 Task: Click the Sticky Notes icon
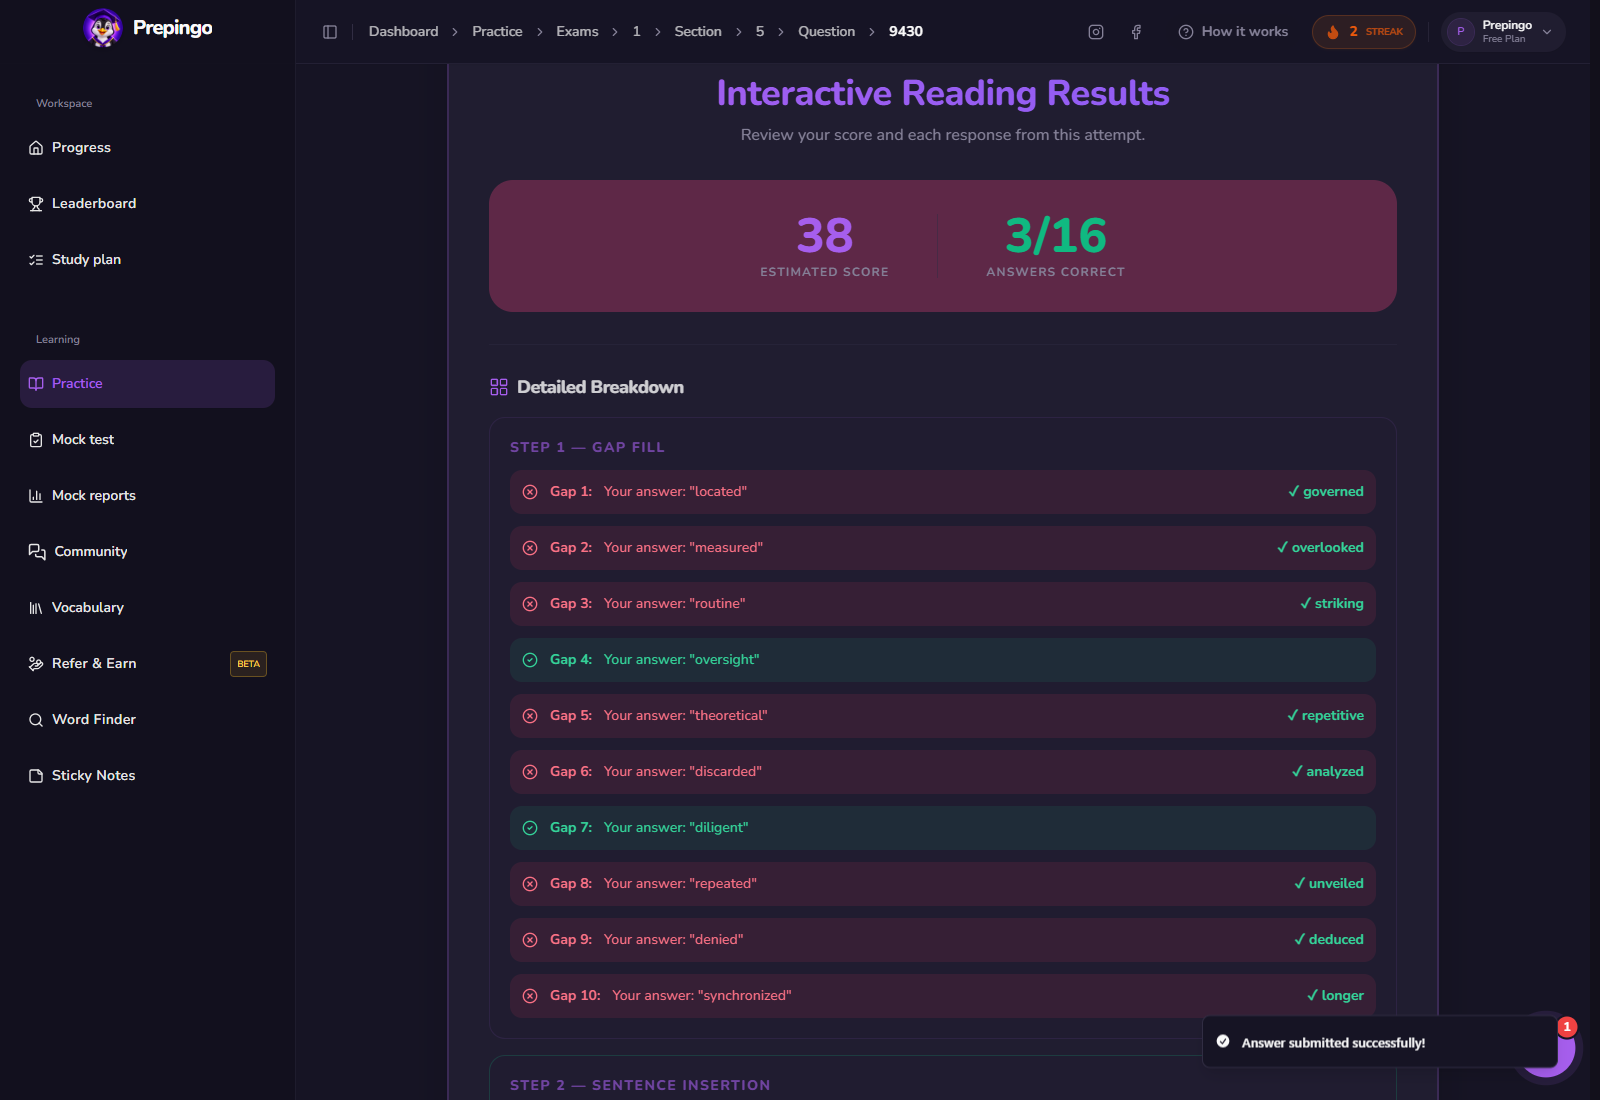[36, 776]
